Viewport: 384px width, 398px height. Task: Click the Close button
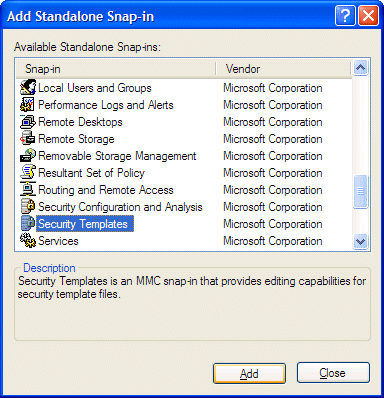(x=333, y=373)
